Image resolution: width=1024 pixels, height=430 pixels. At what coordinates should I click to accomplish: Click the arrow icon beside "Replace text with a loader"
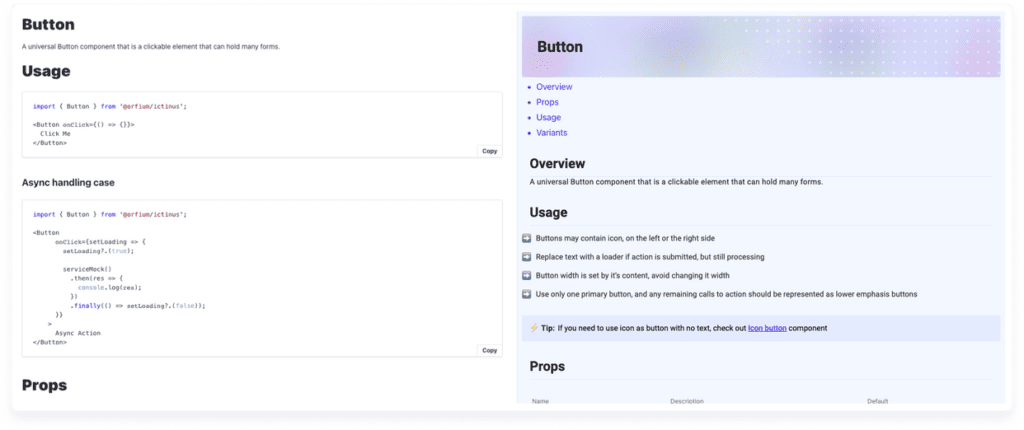coord(527,257)
